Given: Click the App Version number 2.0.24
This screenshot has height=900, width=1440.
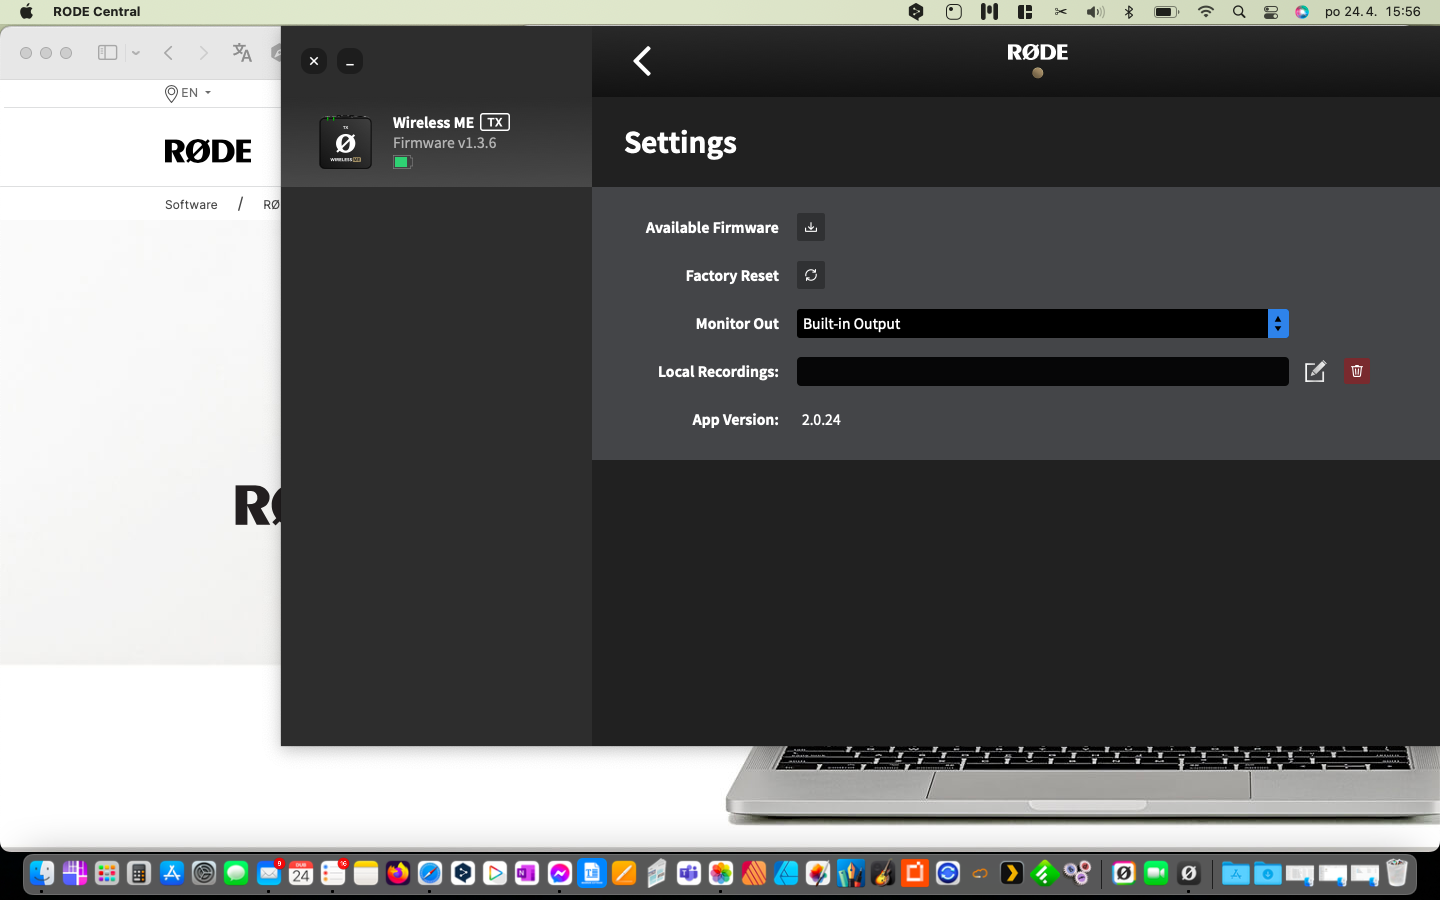Looking at the screenshot, I should click(x=821, y=420).
